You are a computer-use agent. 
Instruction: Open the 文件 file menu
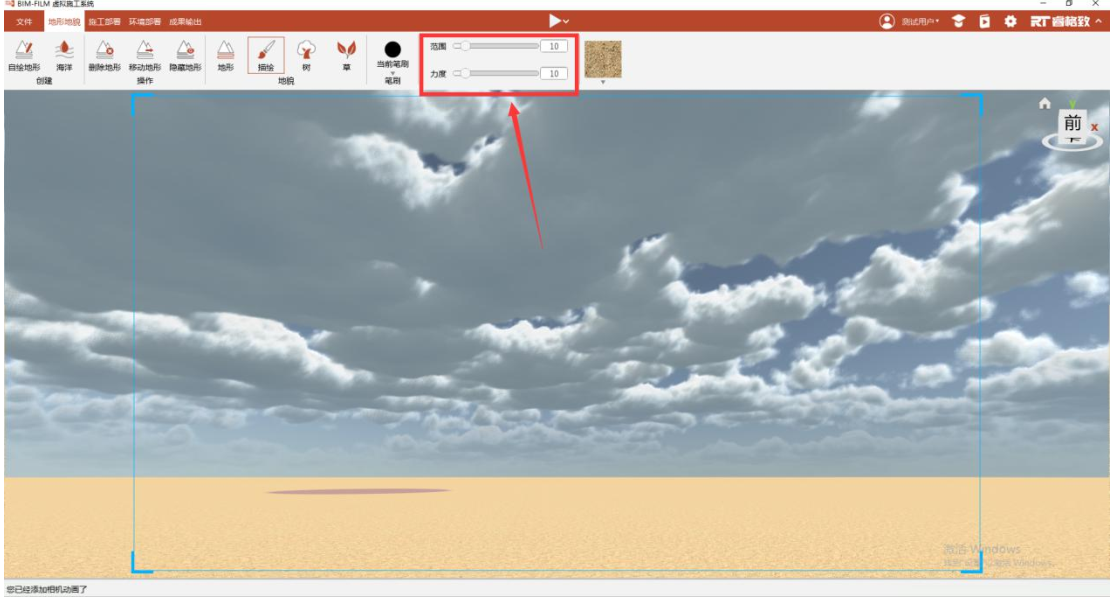tap(24, 21)
